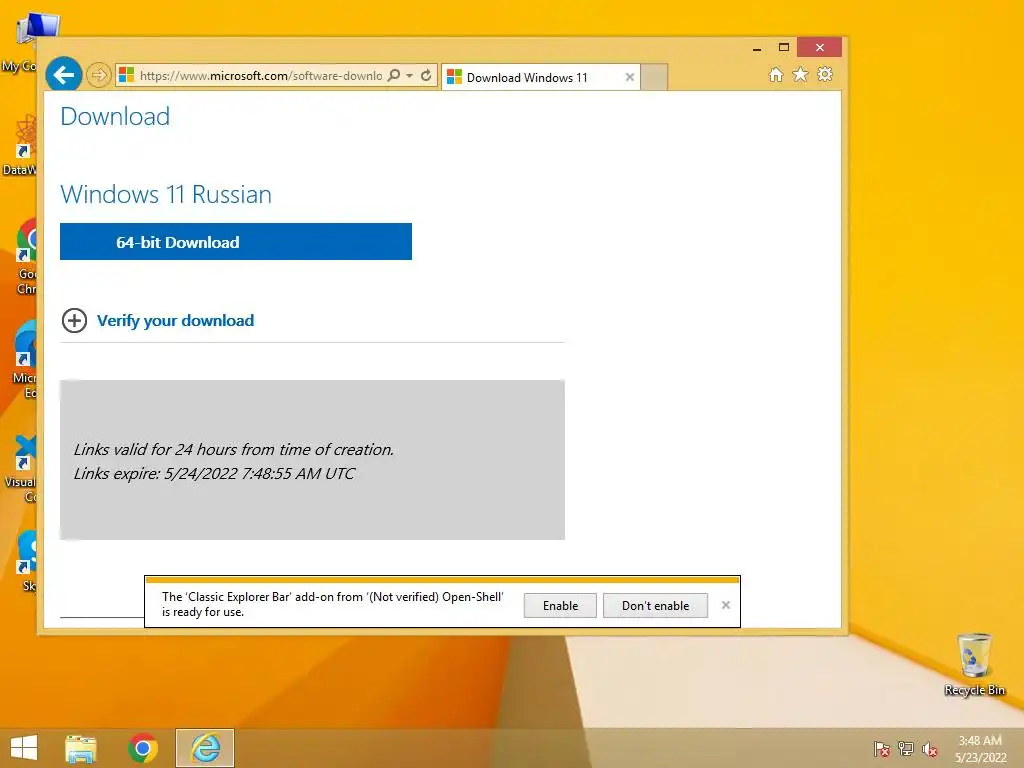The width and height of the screenshot is (1024, 768).
Task: Click the search magnifier in address bar
Action: click(x=394, y=75)
